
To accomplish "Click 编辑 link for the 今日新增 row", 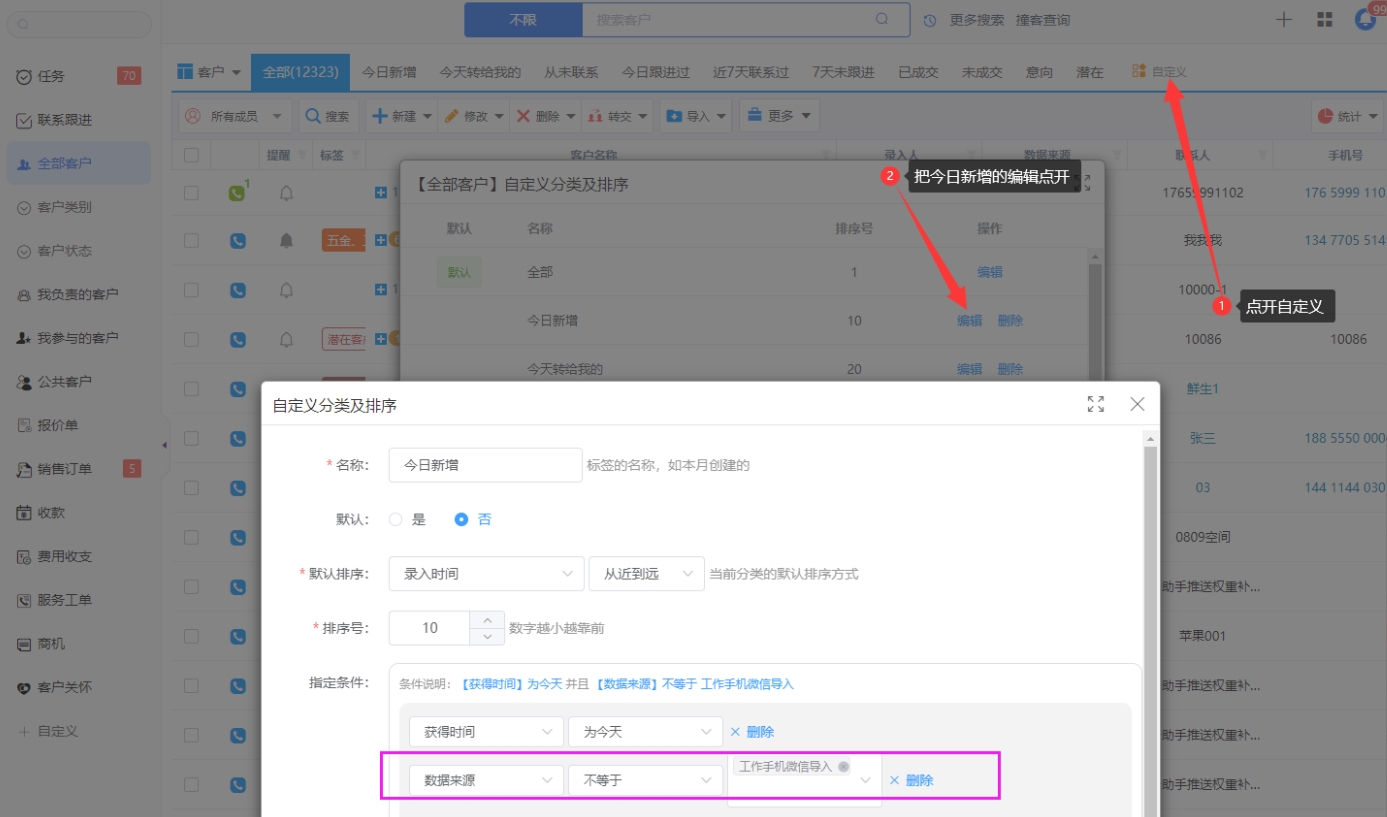I will pos(969,321).
